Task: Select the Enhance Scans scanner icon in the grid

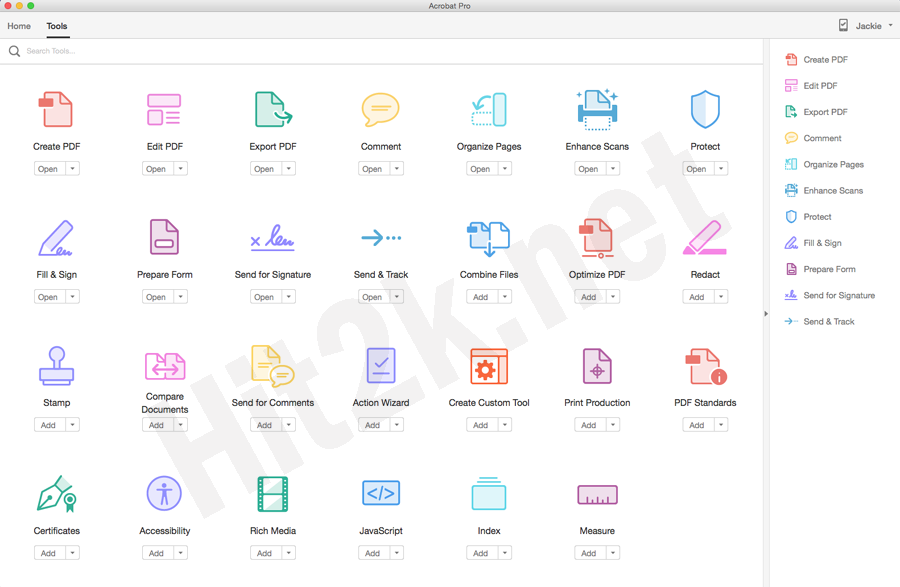Action: (x=597, y=109)
